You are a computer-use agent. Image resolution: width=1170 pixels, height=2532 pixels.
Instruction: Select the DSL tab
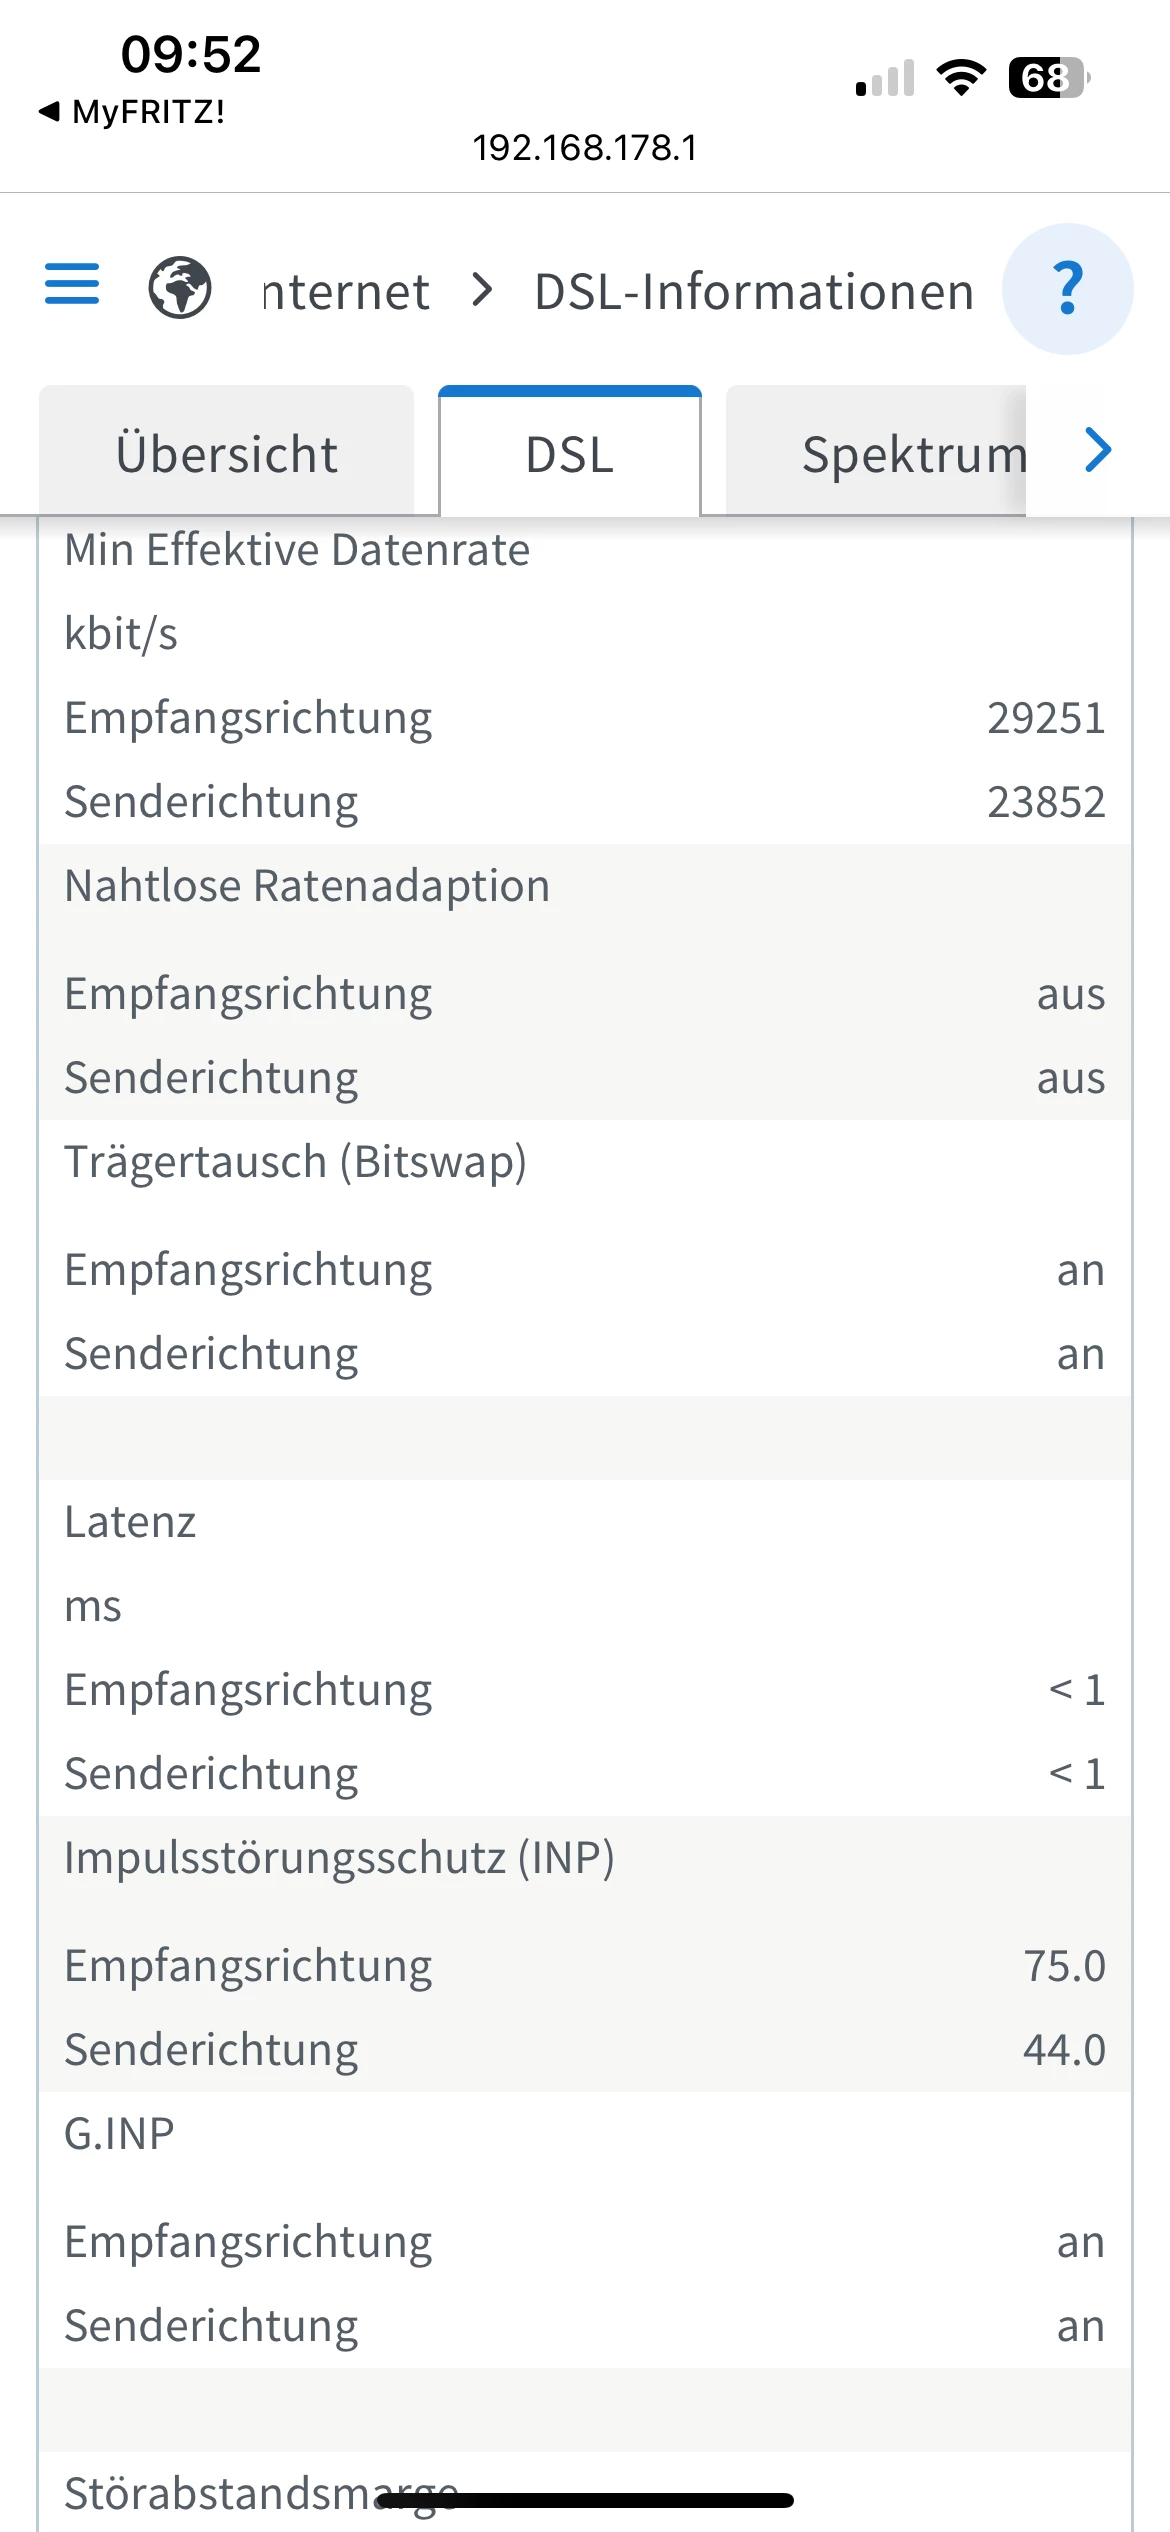(x=570, y=454)
